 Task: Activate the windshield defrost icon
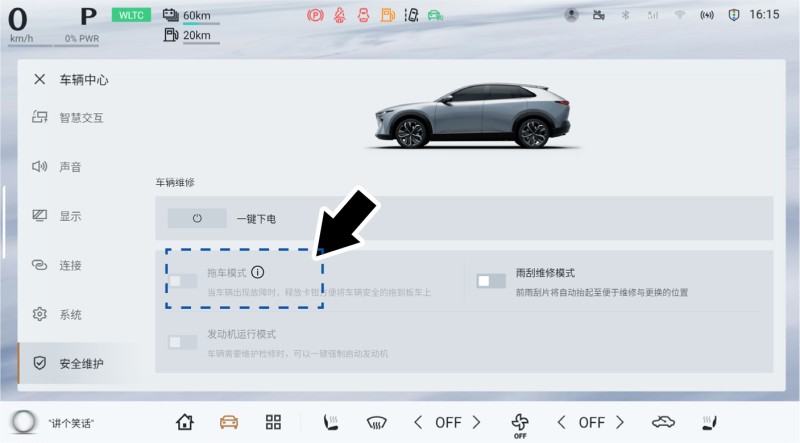pyautogui.click(x=377, y=423)
